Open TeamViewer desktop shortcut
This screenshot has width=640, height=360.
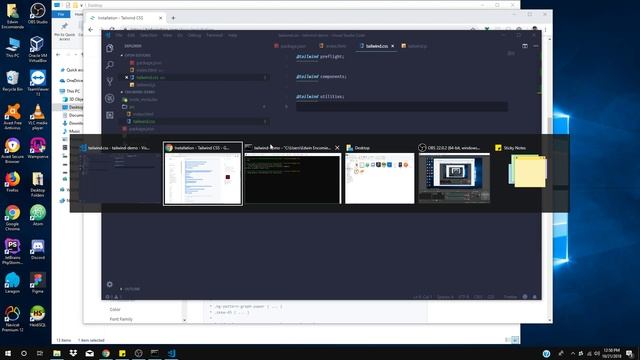[38, 83]
